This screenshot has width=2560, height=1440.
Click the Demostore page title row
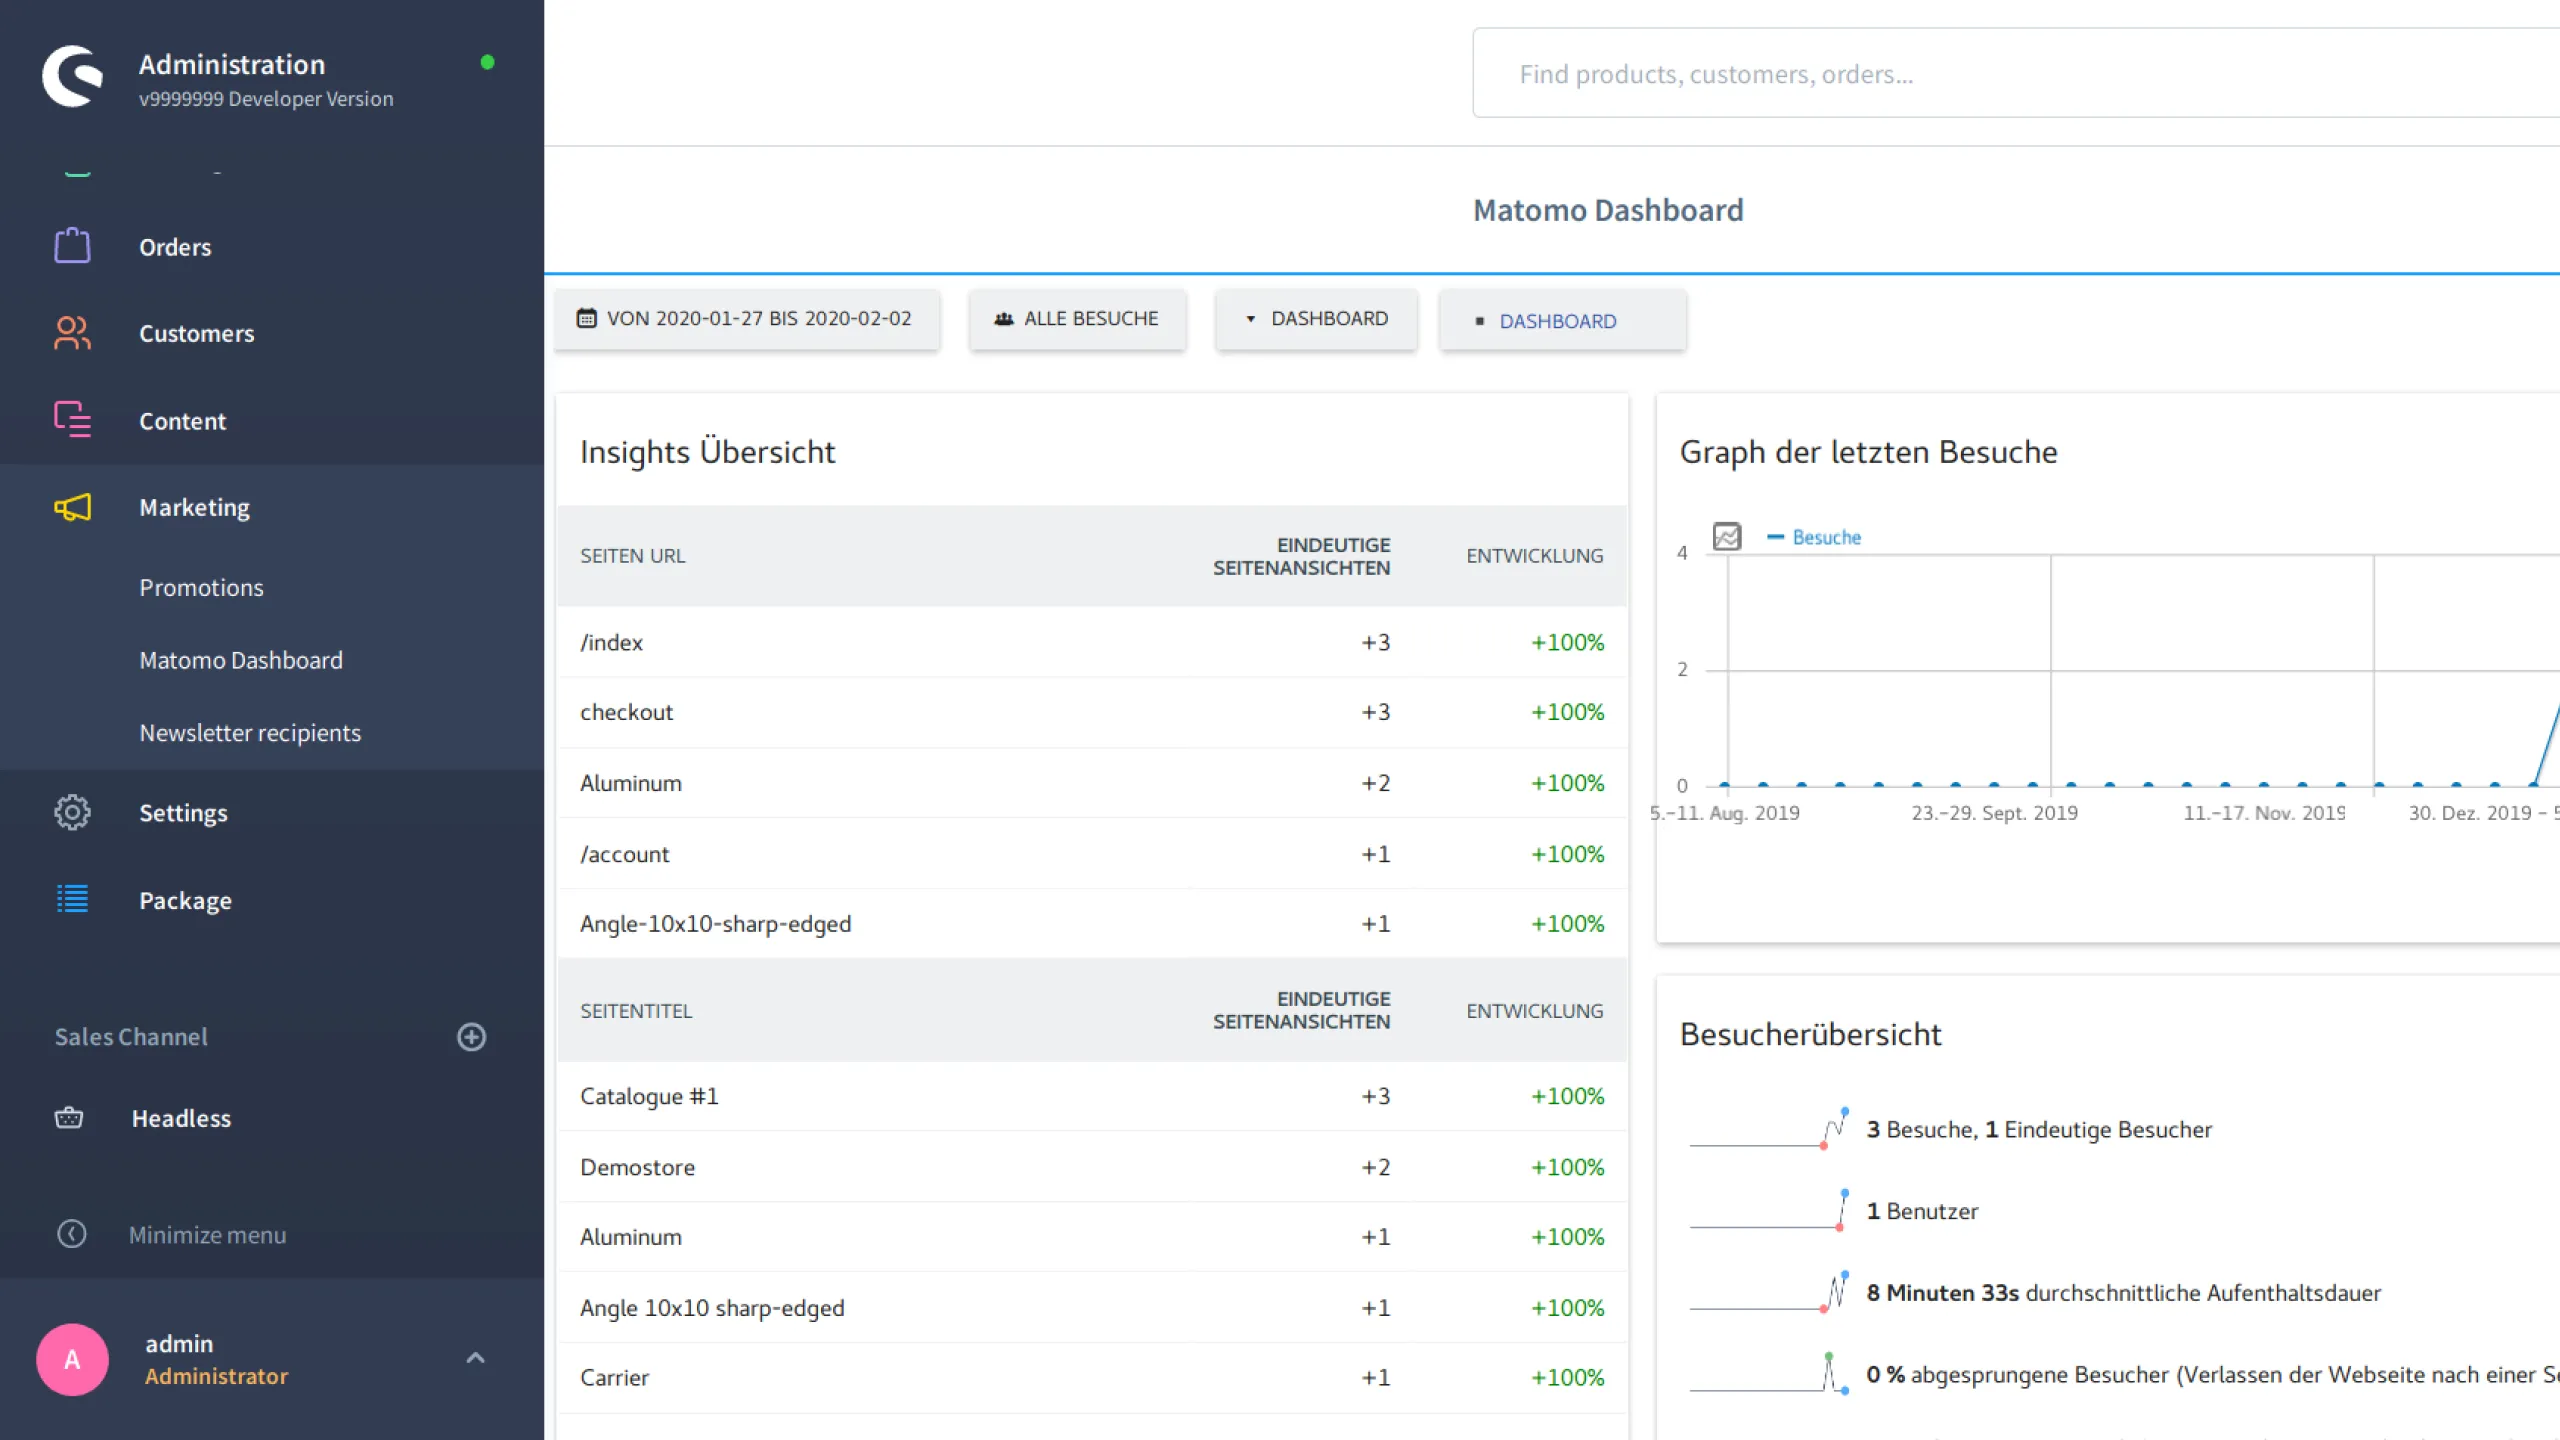click(x=1092, y=1167)
